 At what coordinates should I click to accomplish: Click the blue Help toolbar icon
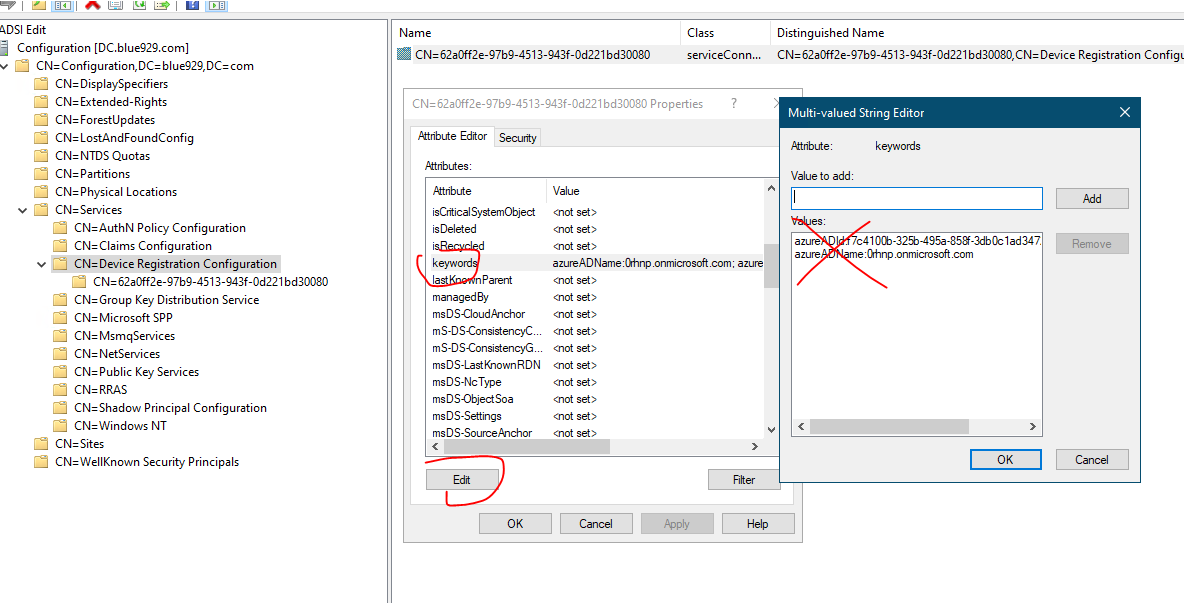[x=192, y=5]
